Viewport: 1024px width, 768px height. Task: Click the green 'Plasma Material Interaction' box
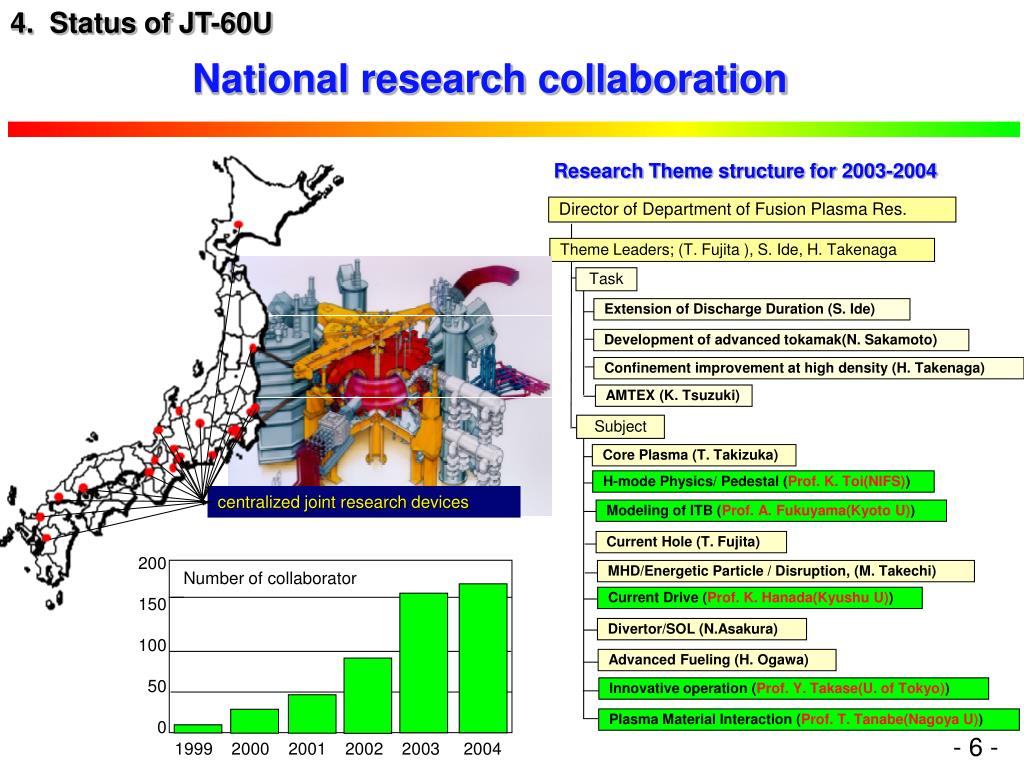(x=808, y=719)
